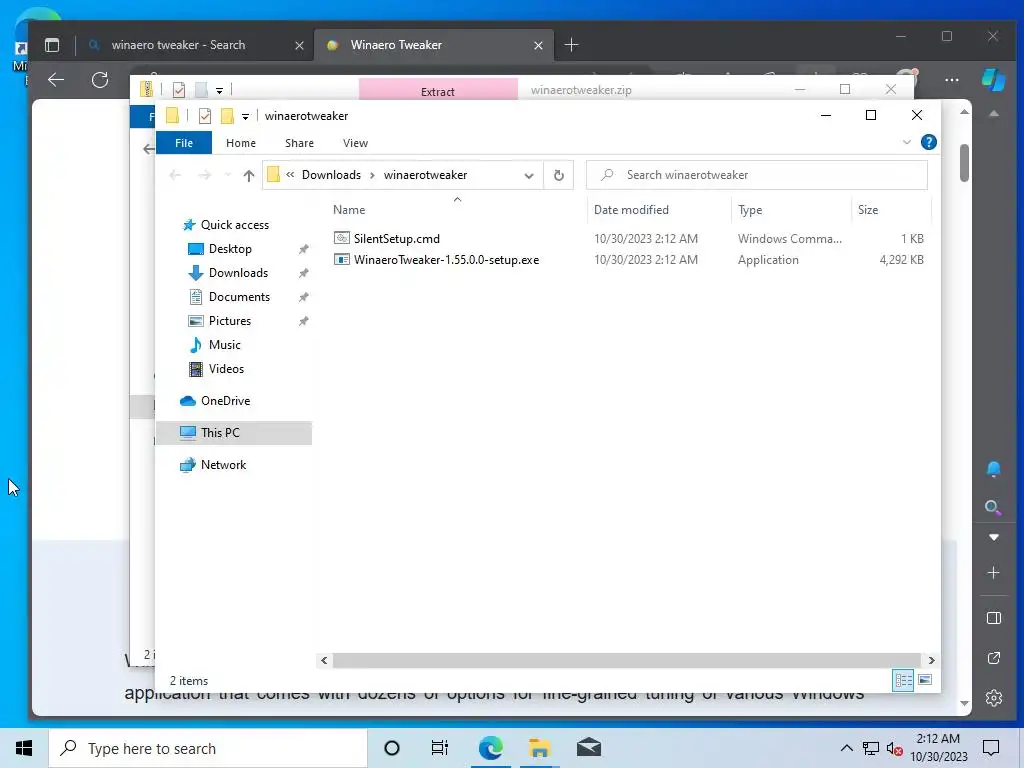Open the Copilot icon in Edge
The width and height of the screenshot is (1024, 768).
pos(993,80)
